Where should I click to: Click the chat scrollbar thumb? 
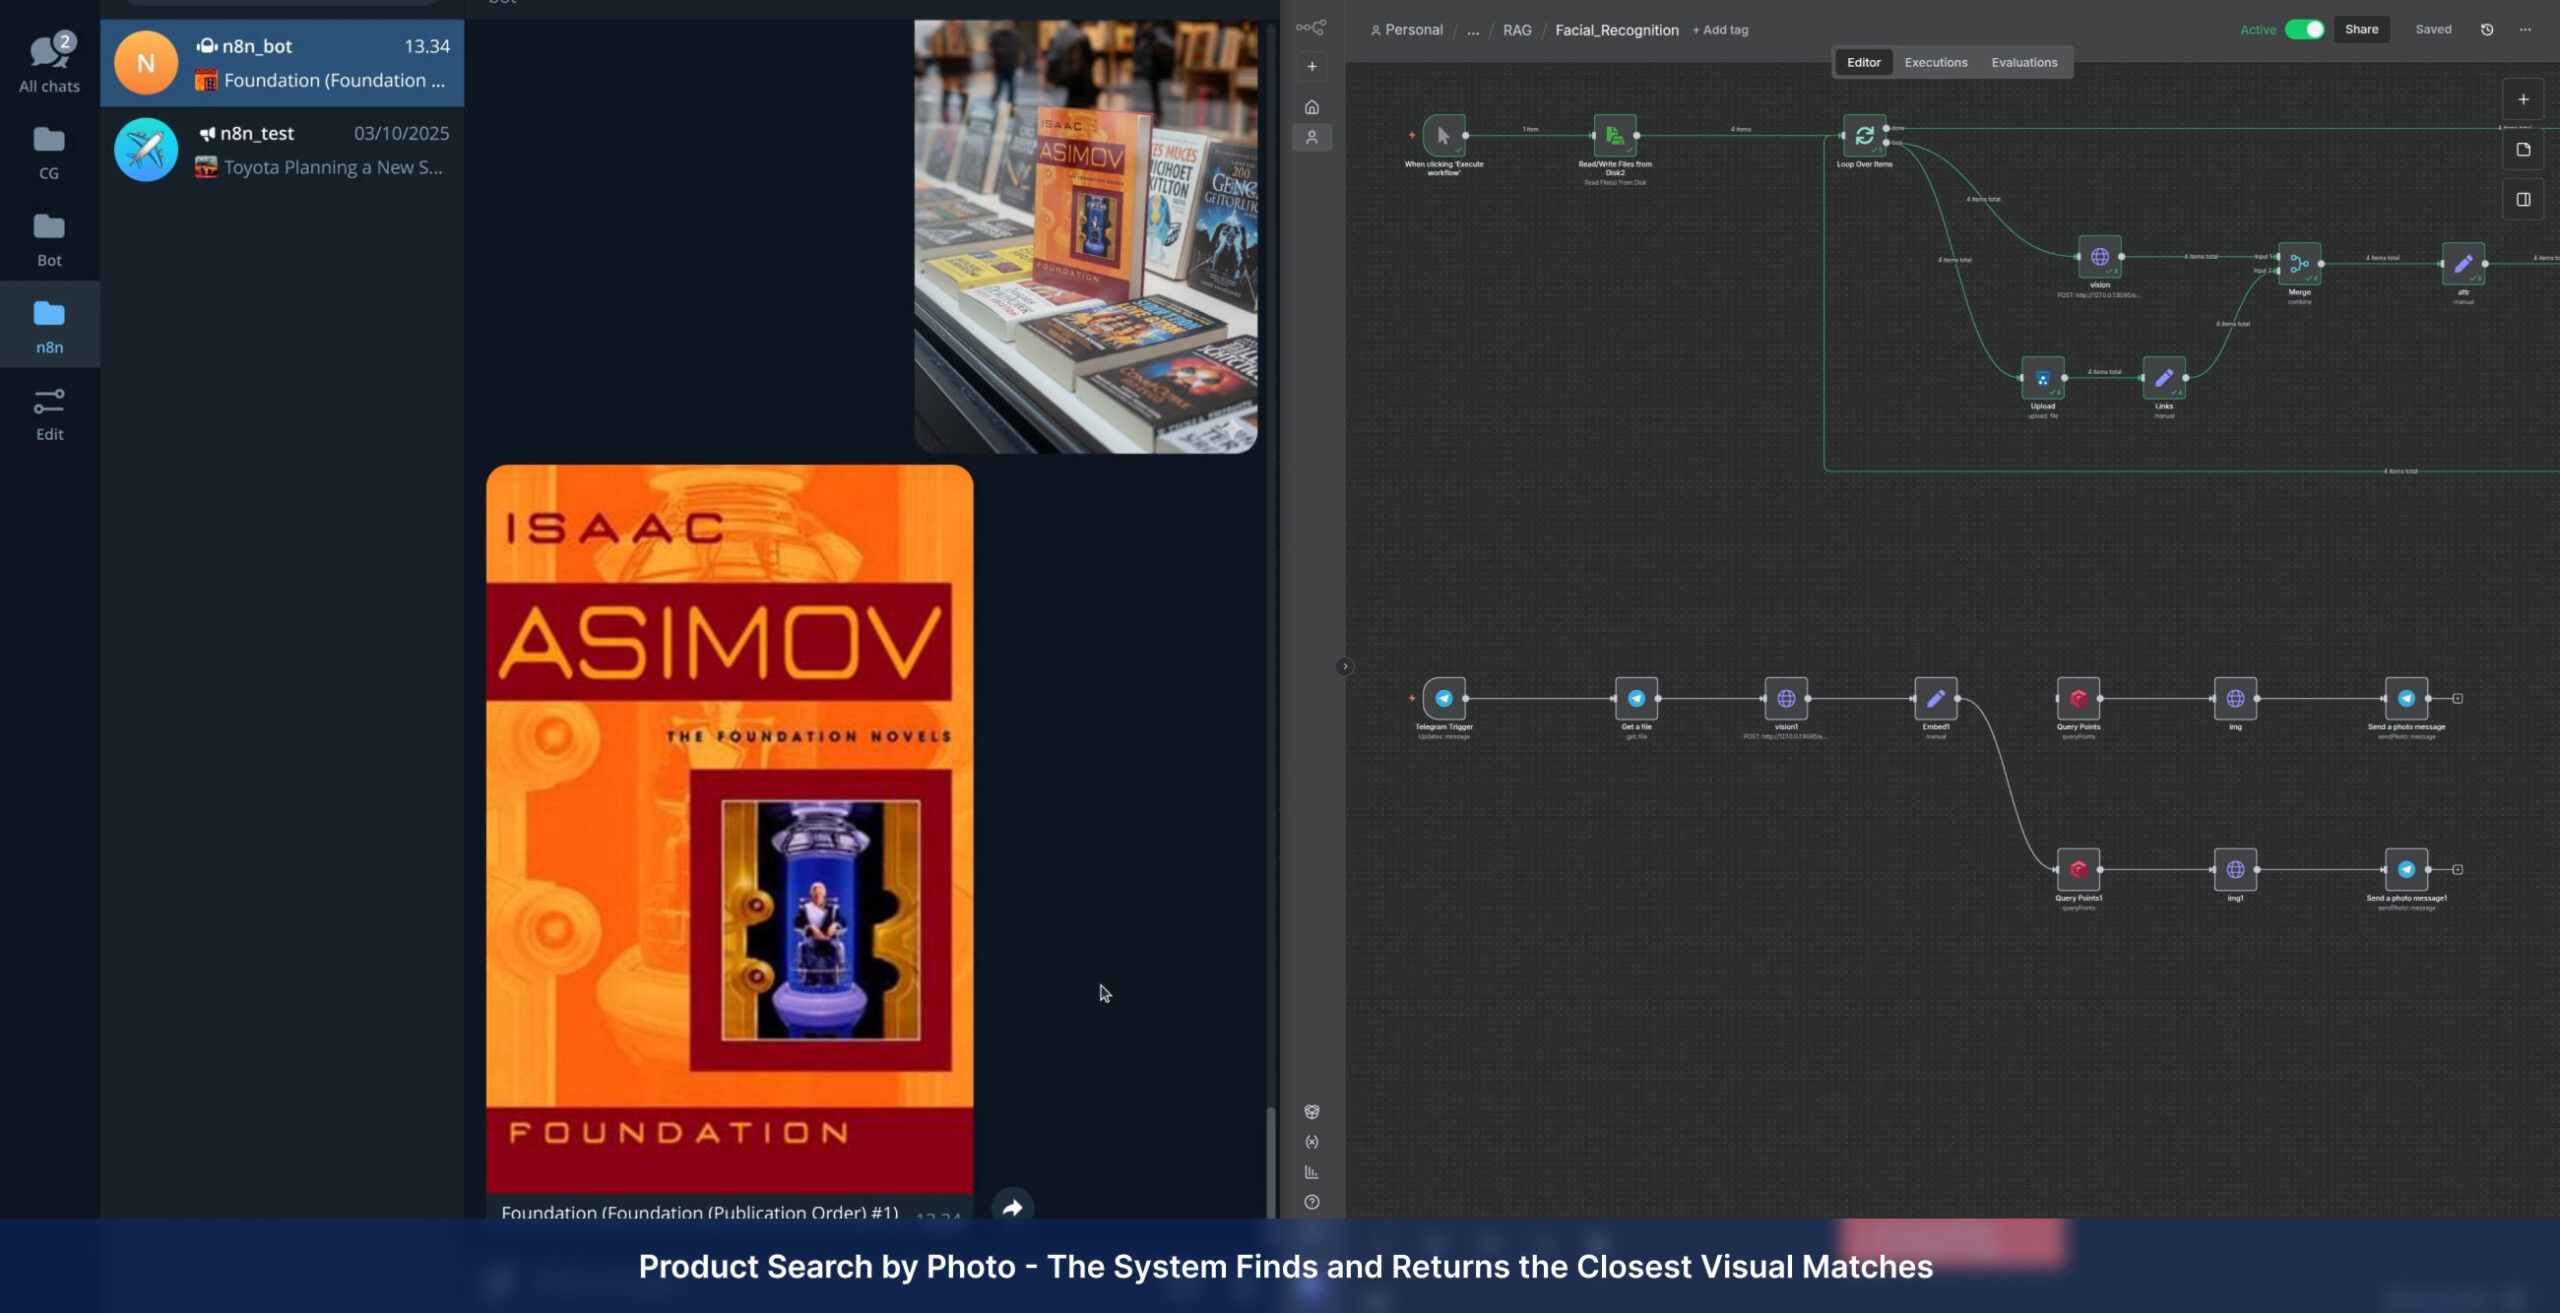[1270, 1160]
